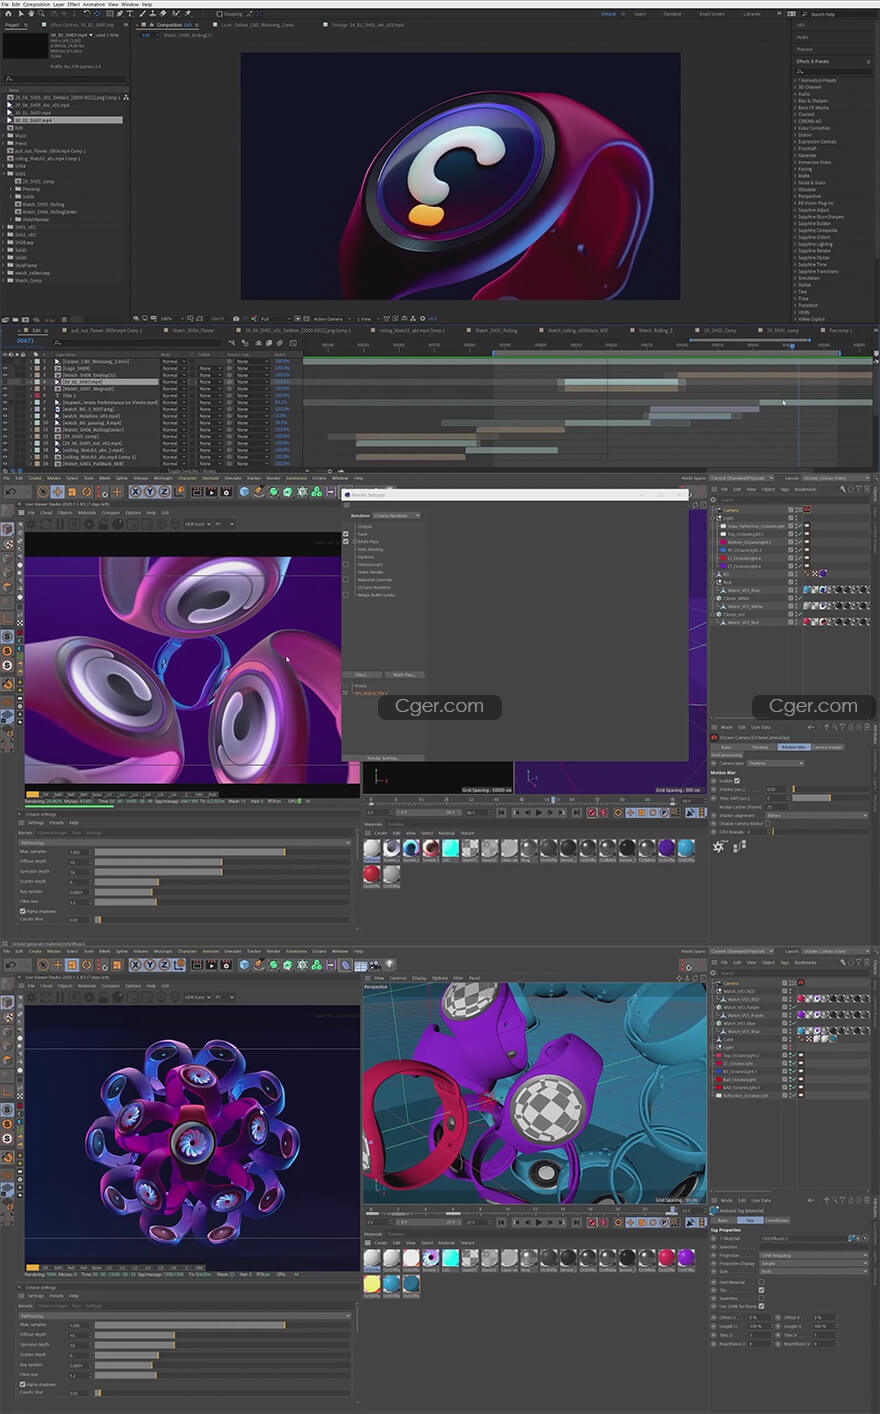Hide the Title 3 layer in After Effects timeline

(x=5, y=395)
